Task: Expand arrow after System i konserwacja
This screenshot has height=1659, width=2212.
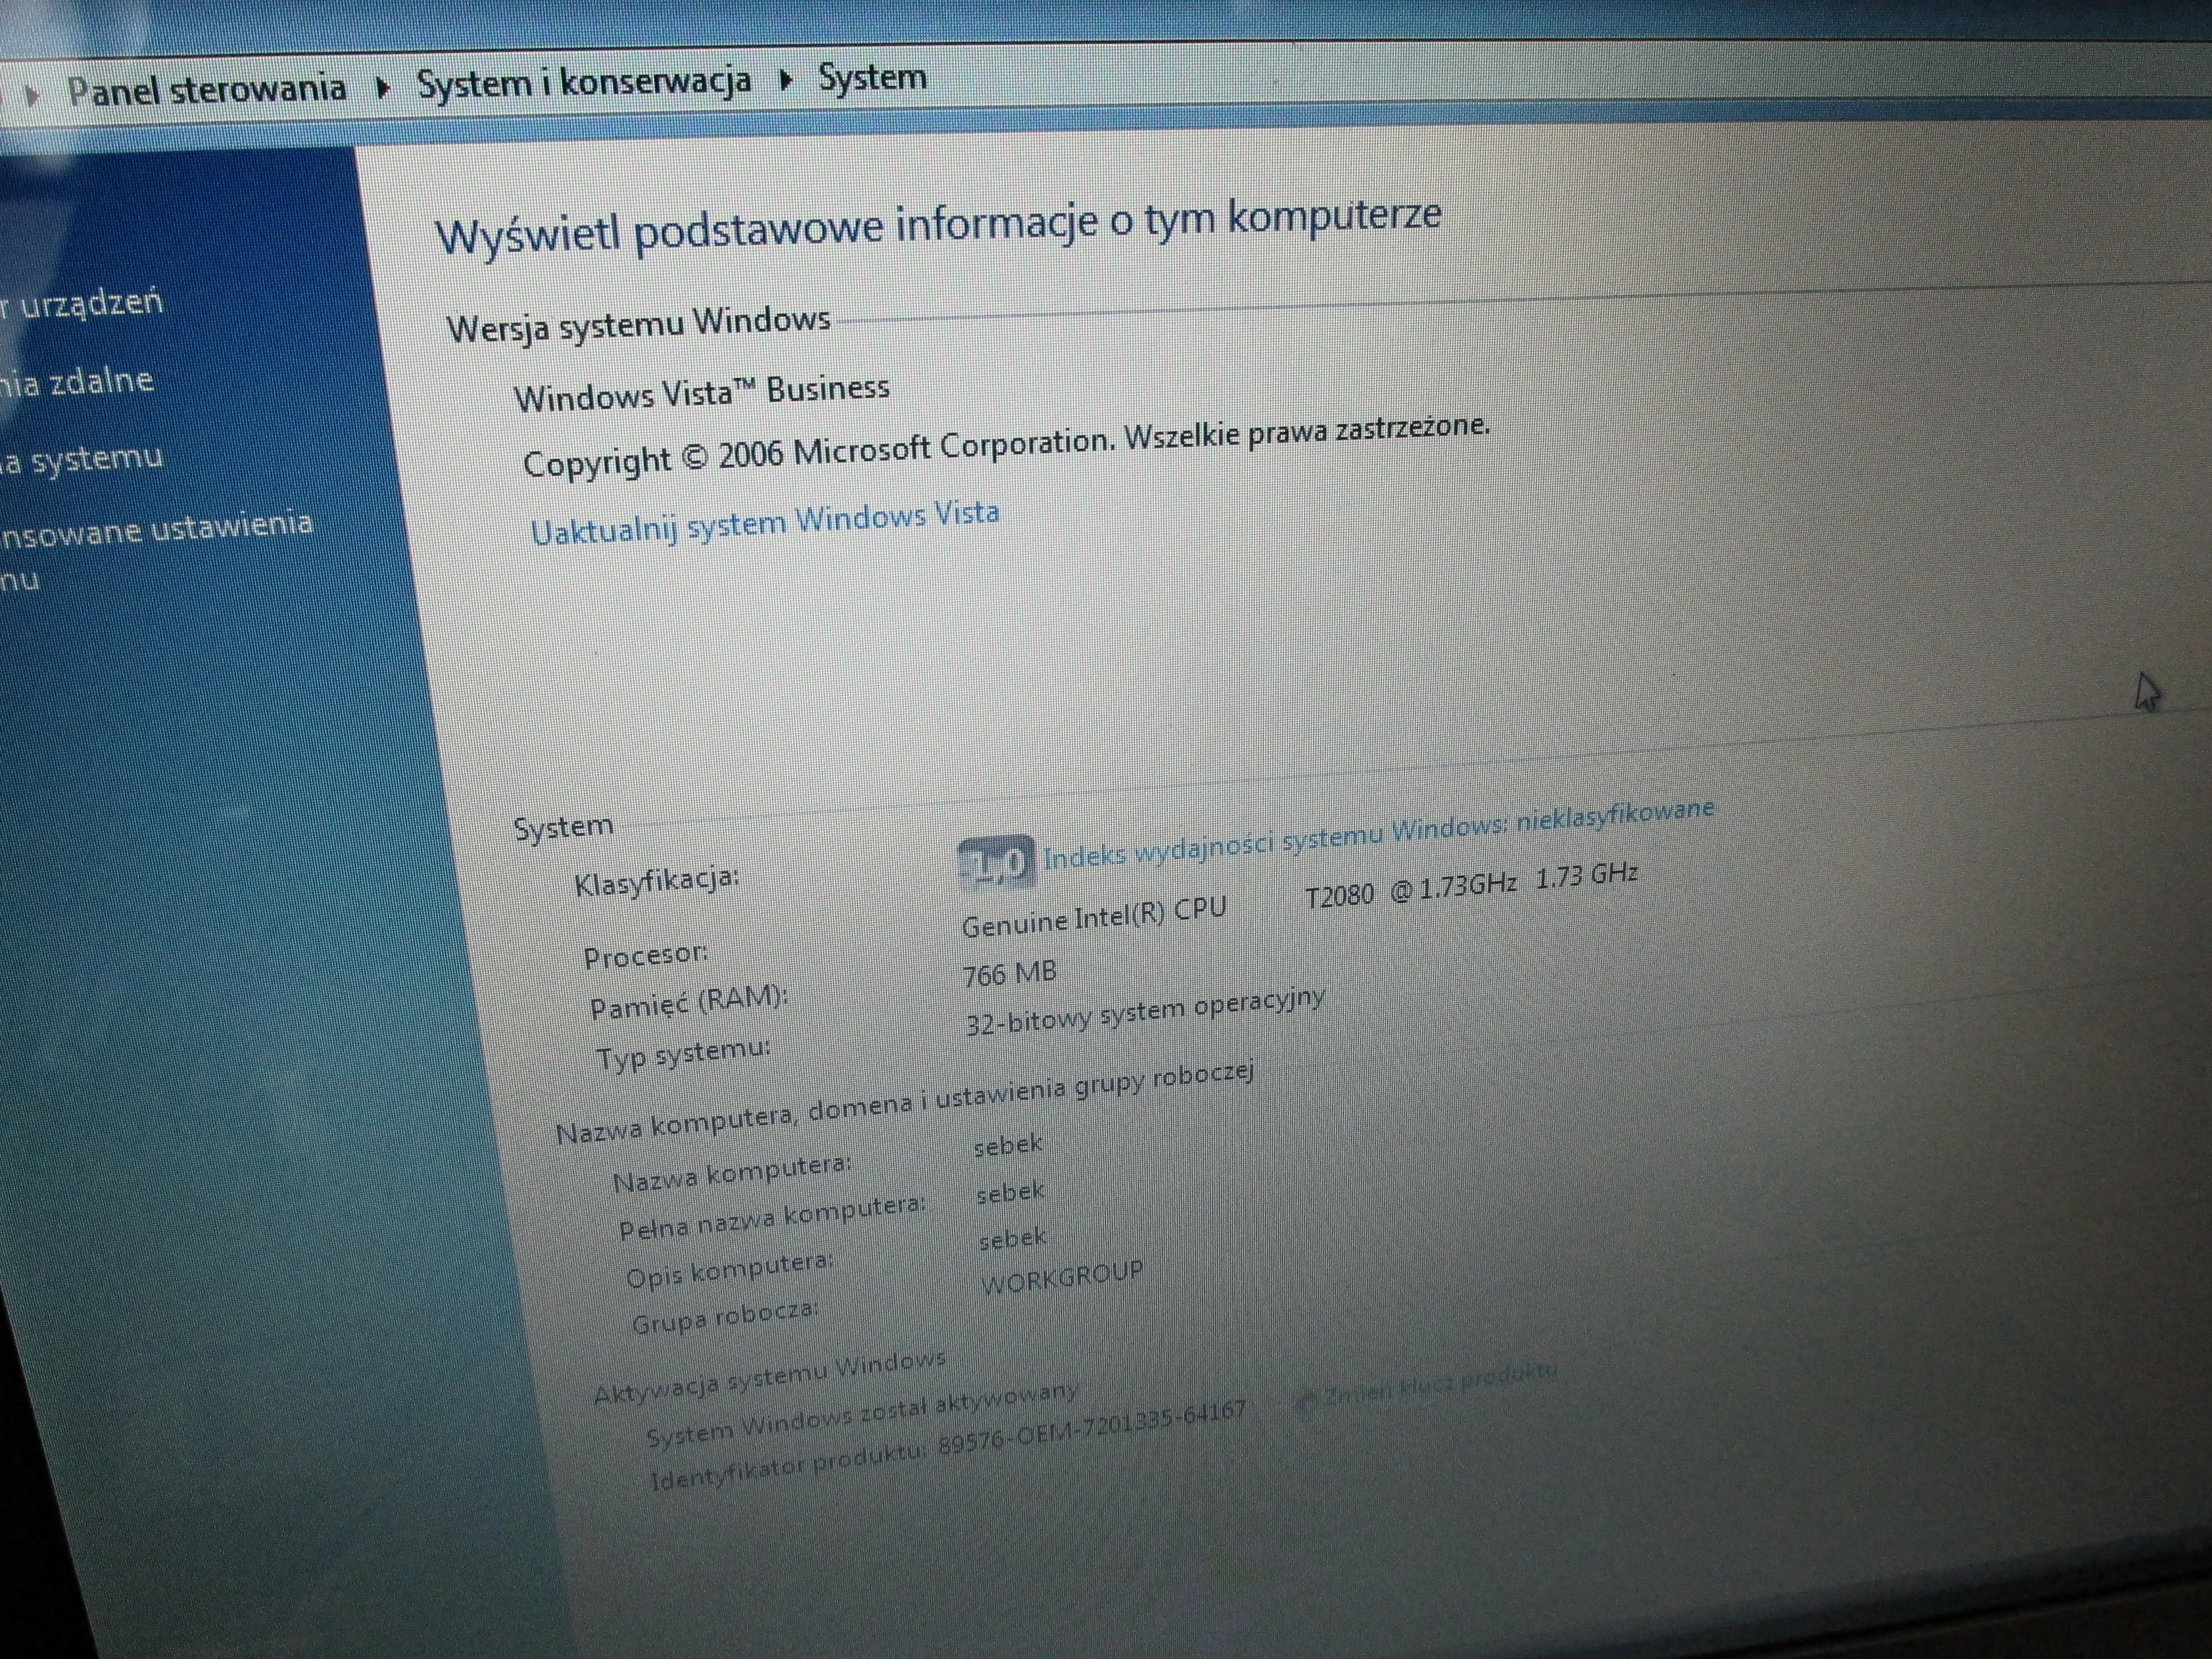Action: point(786,80)
